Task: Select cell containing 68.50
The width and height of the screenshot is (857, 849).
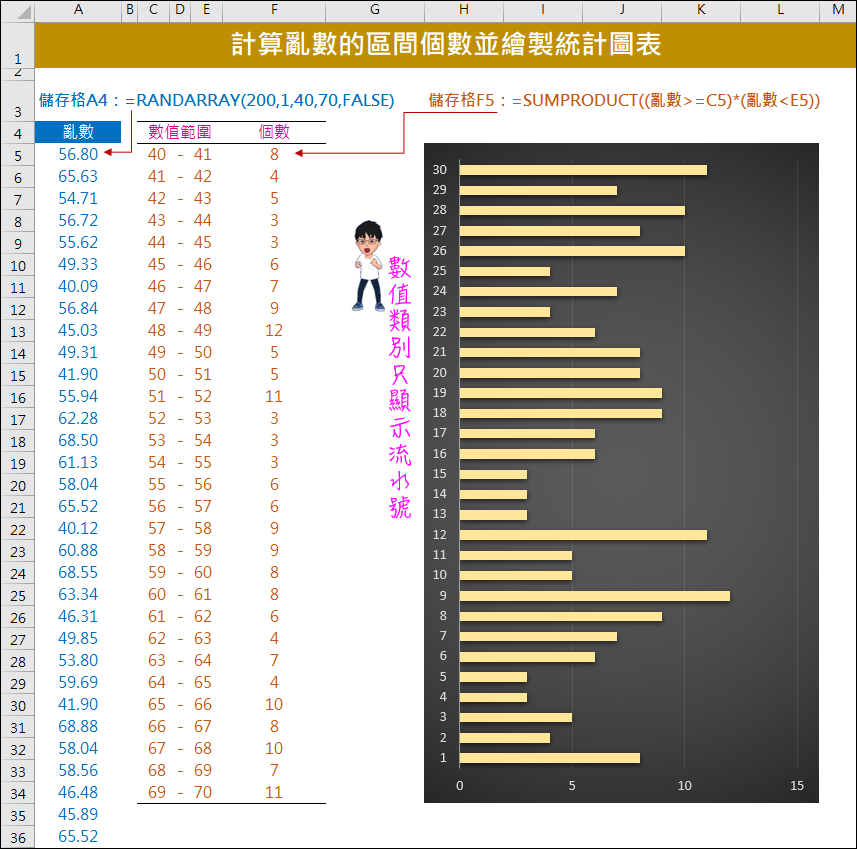Action: (78, 440)
